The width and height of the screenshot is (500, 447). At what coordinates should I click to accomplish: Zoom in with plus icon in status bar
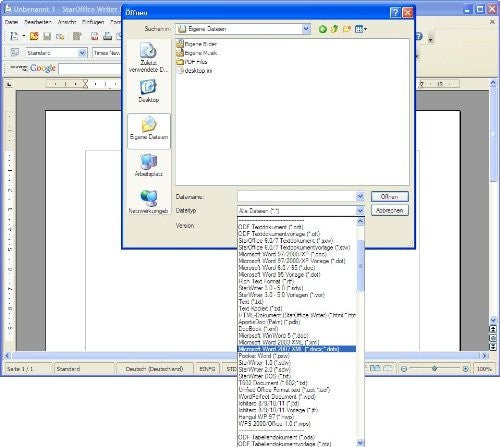point(465,369)
